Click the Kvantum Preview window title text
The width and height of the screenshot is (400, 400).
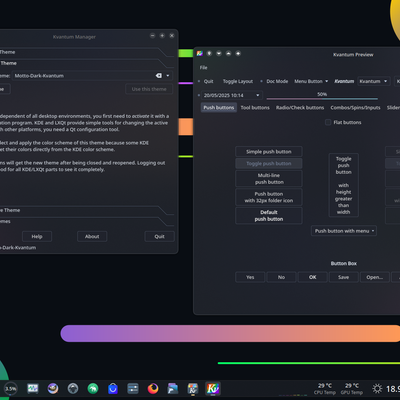tap(353, 55)
